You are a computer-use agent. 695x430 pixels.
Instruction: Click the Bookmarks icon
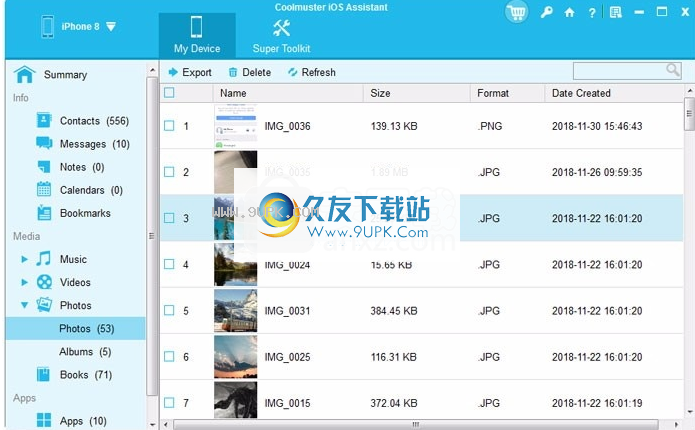click(44, 213)
